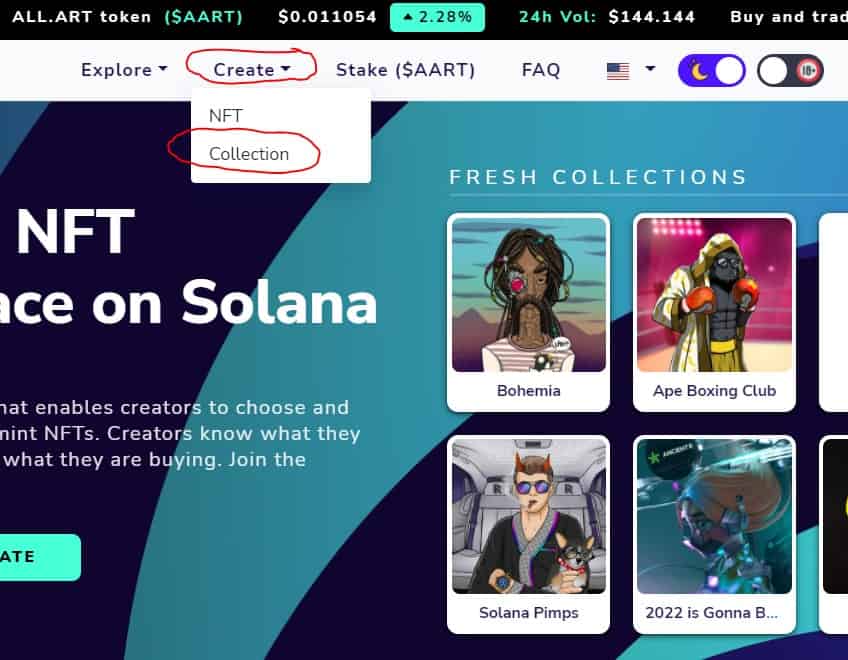Select Collection from the Create menu
Image resolution: width=848 pixels, height=660 pixels.
249,154
